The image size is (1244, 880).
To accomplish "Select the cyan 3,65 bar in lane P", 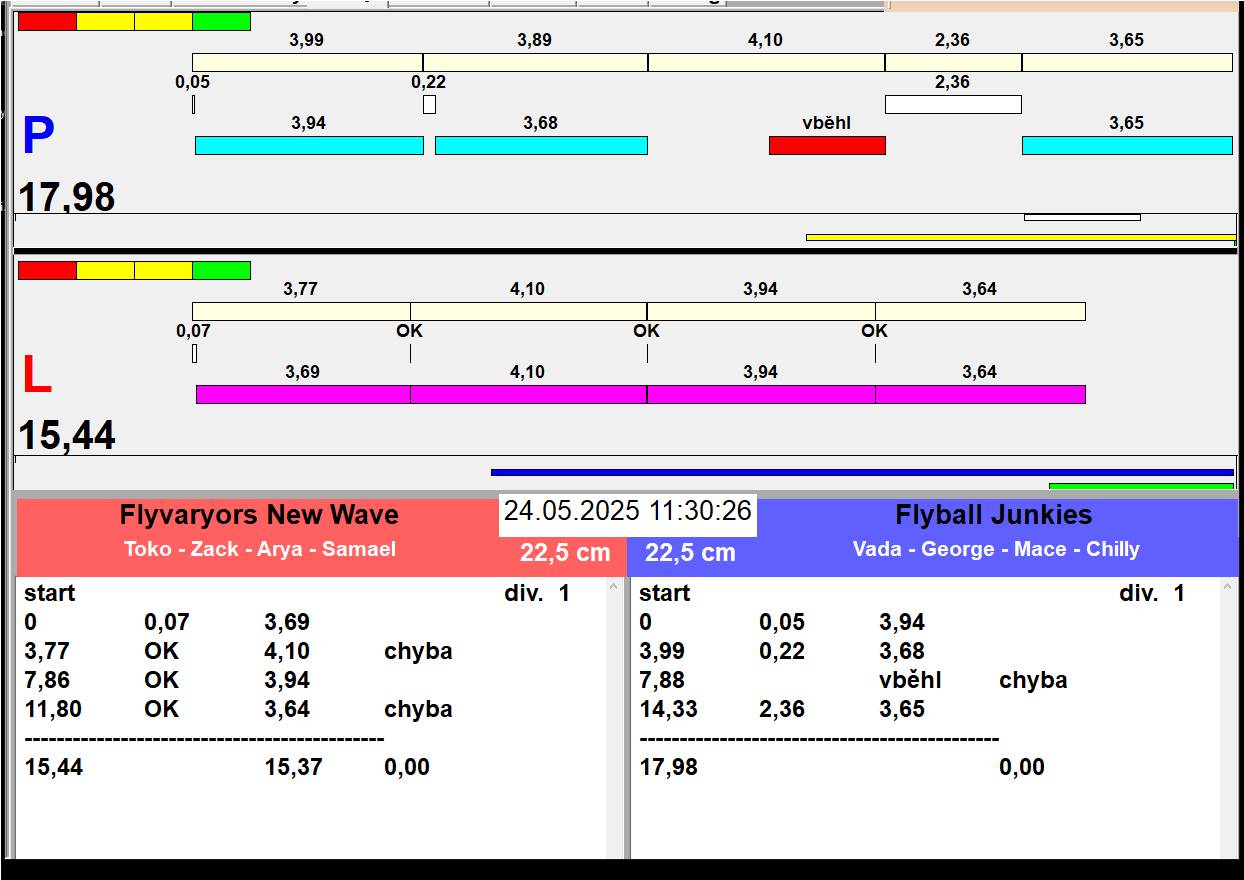I will click(x=1127, y=145).
